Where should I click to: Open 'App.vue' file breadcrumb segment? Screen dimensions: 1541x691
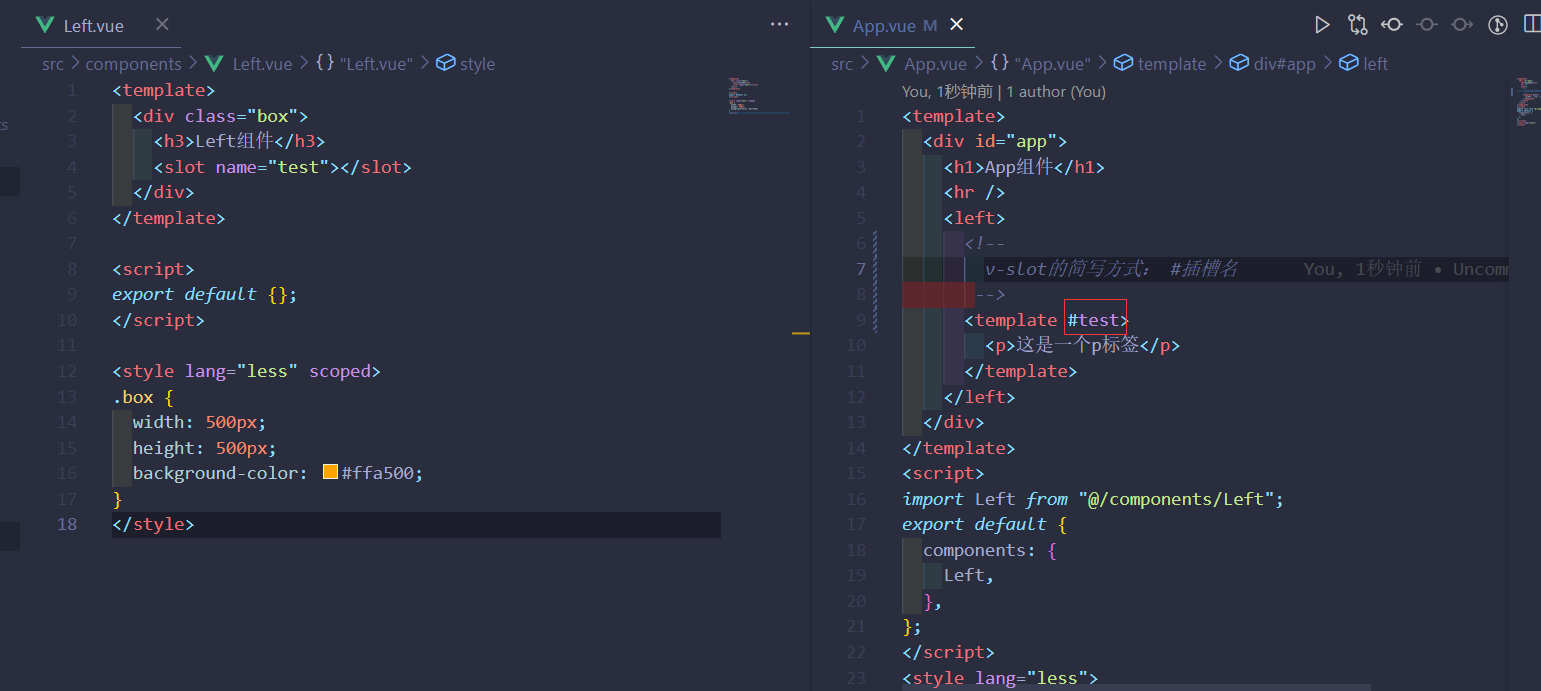(936, 64)
